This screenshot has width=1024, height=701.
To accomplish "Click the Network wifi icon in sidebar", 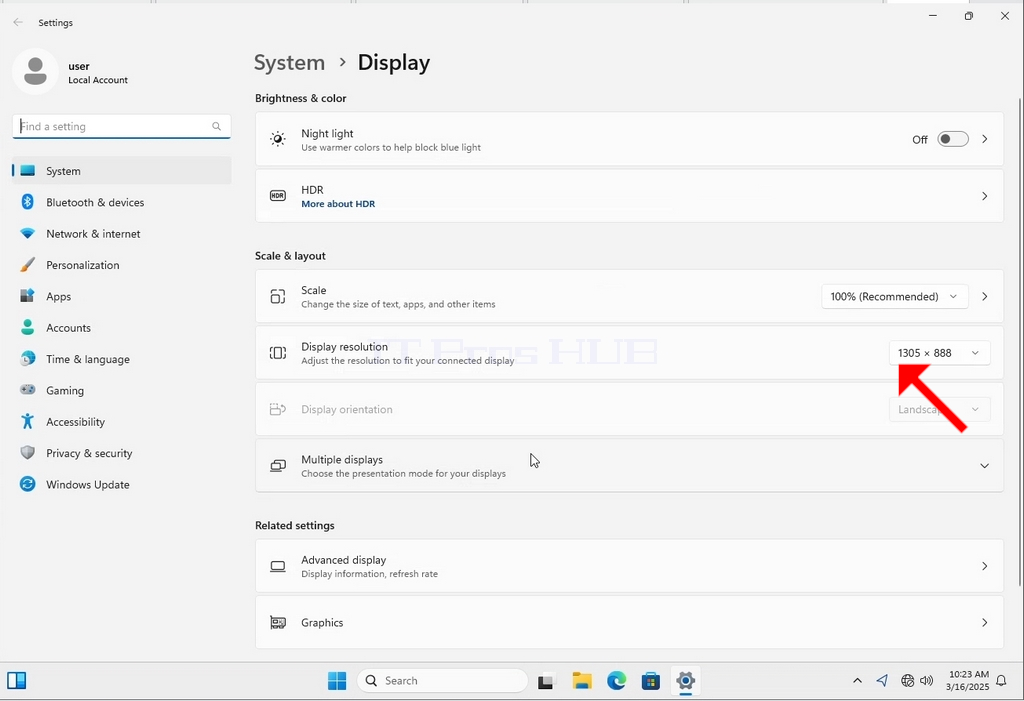I will tap(27, 233).
